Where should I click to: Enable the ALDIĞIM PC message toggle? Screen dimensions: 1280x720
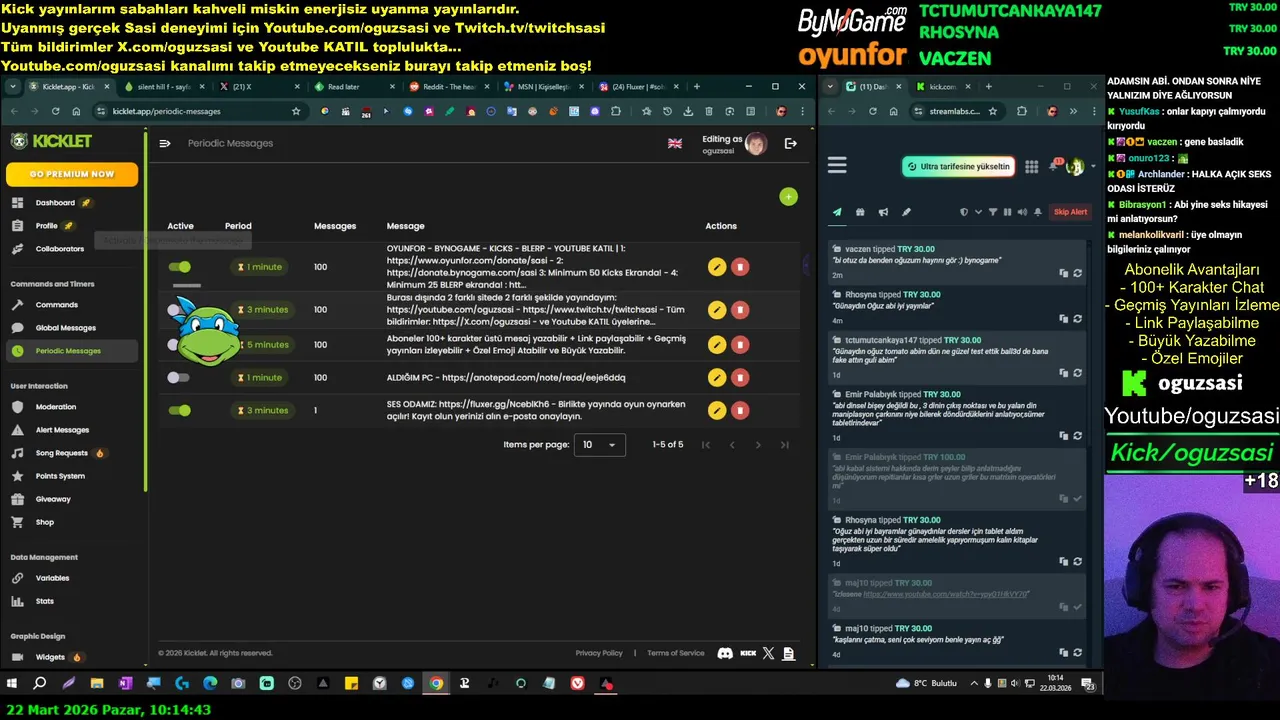coord(179,377)
